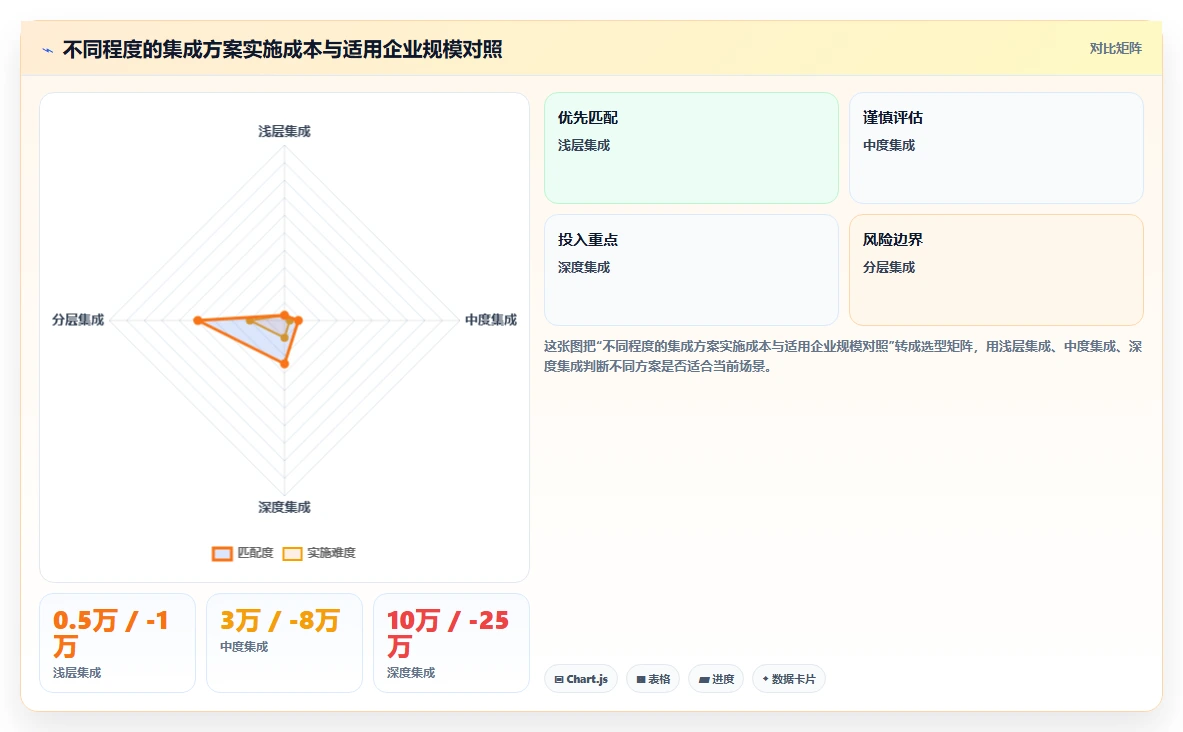Select the 优先匹配 card

click(691, 148)
